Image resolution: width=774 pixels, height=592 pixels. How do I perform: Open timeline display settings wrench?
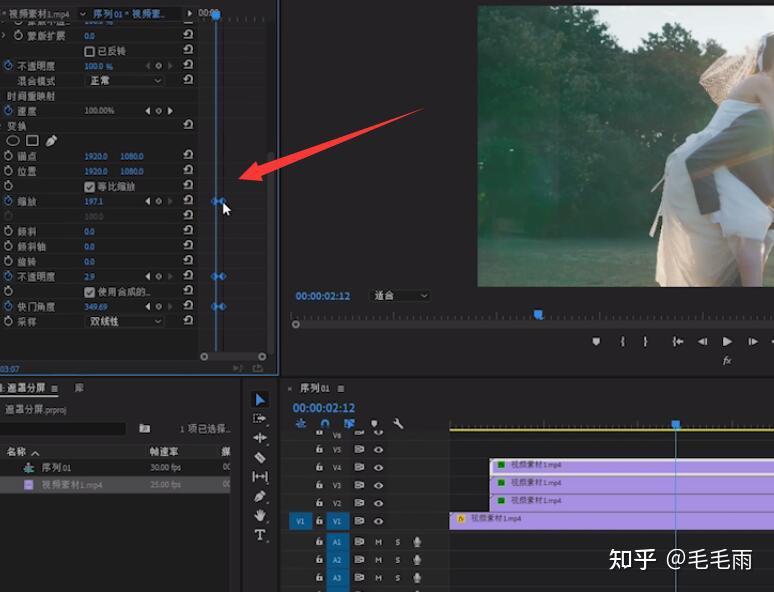398,423
